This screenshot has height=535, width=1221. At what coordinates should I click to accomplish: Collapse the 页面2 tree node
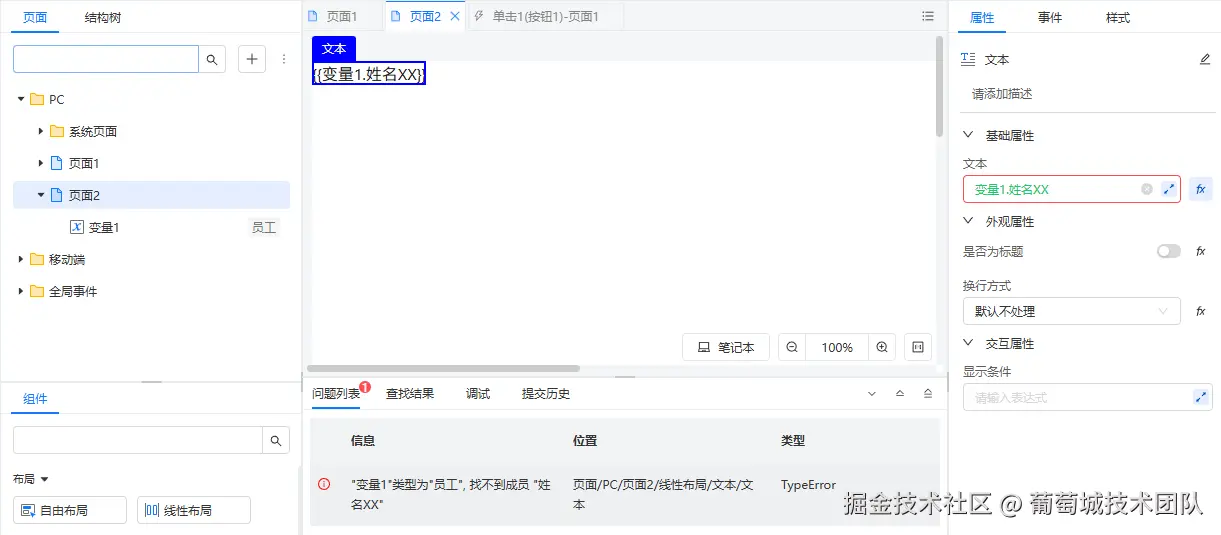(41, 195)
